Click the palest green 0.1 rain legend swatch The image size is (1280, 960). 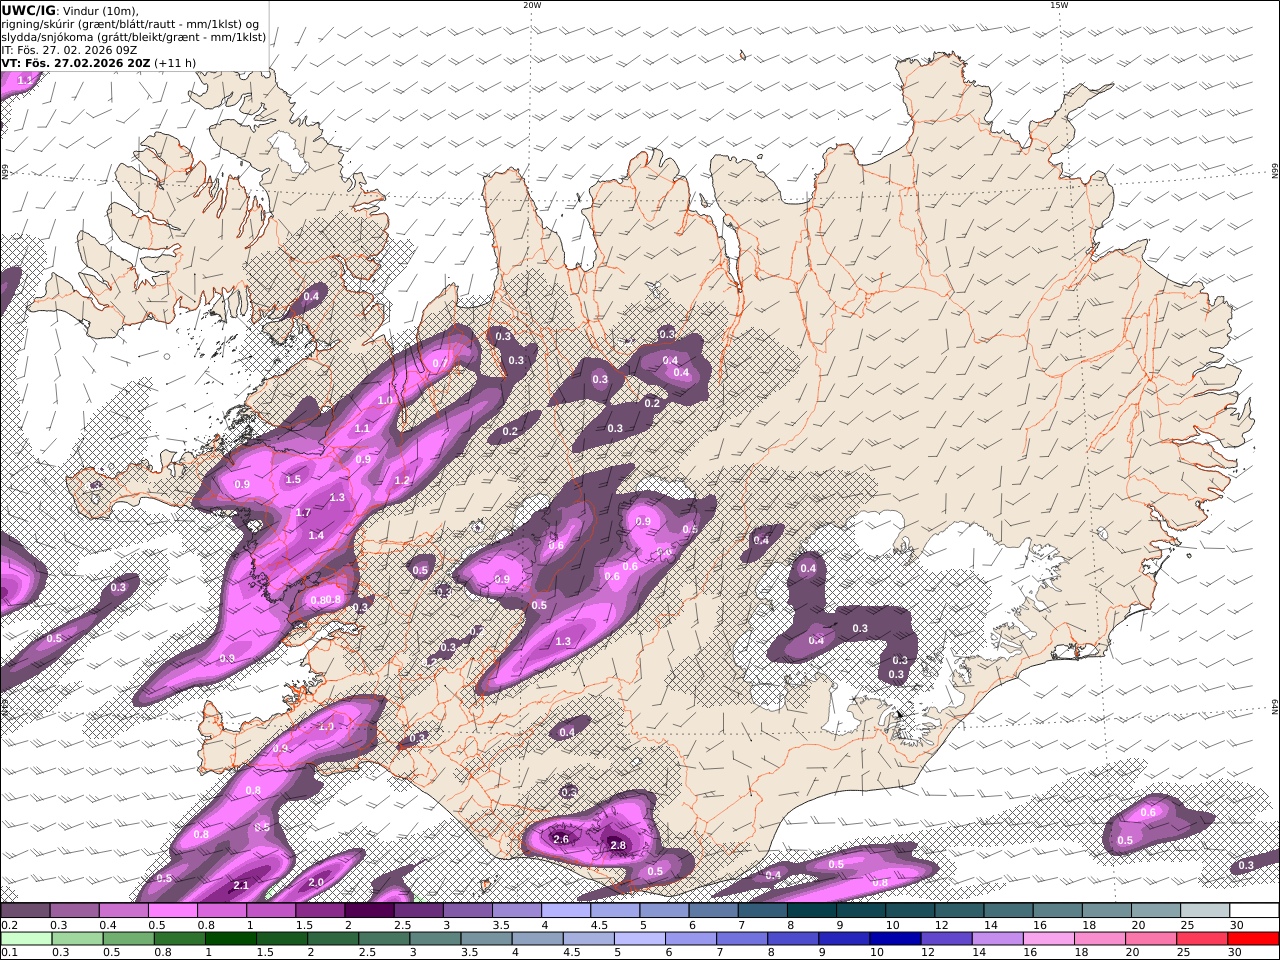pyautogui.click(x=26, y=939)
